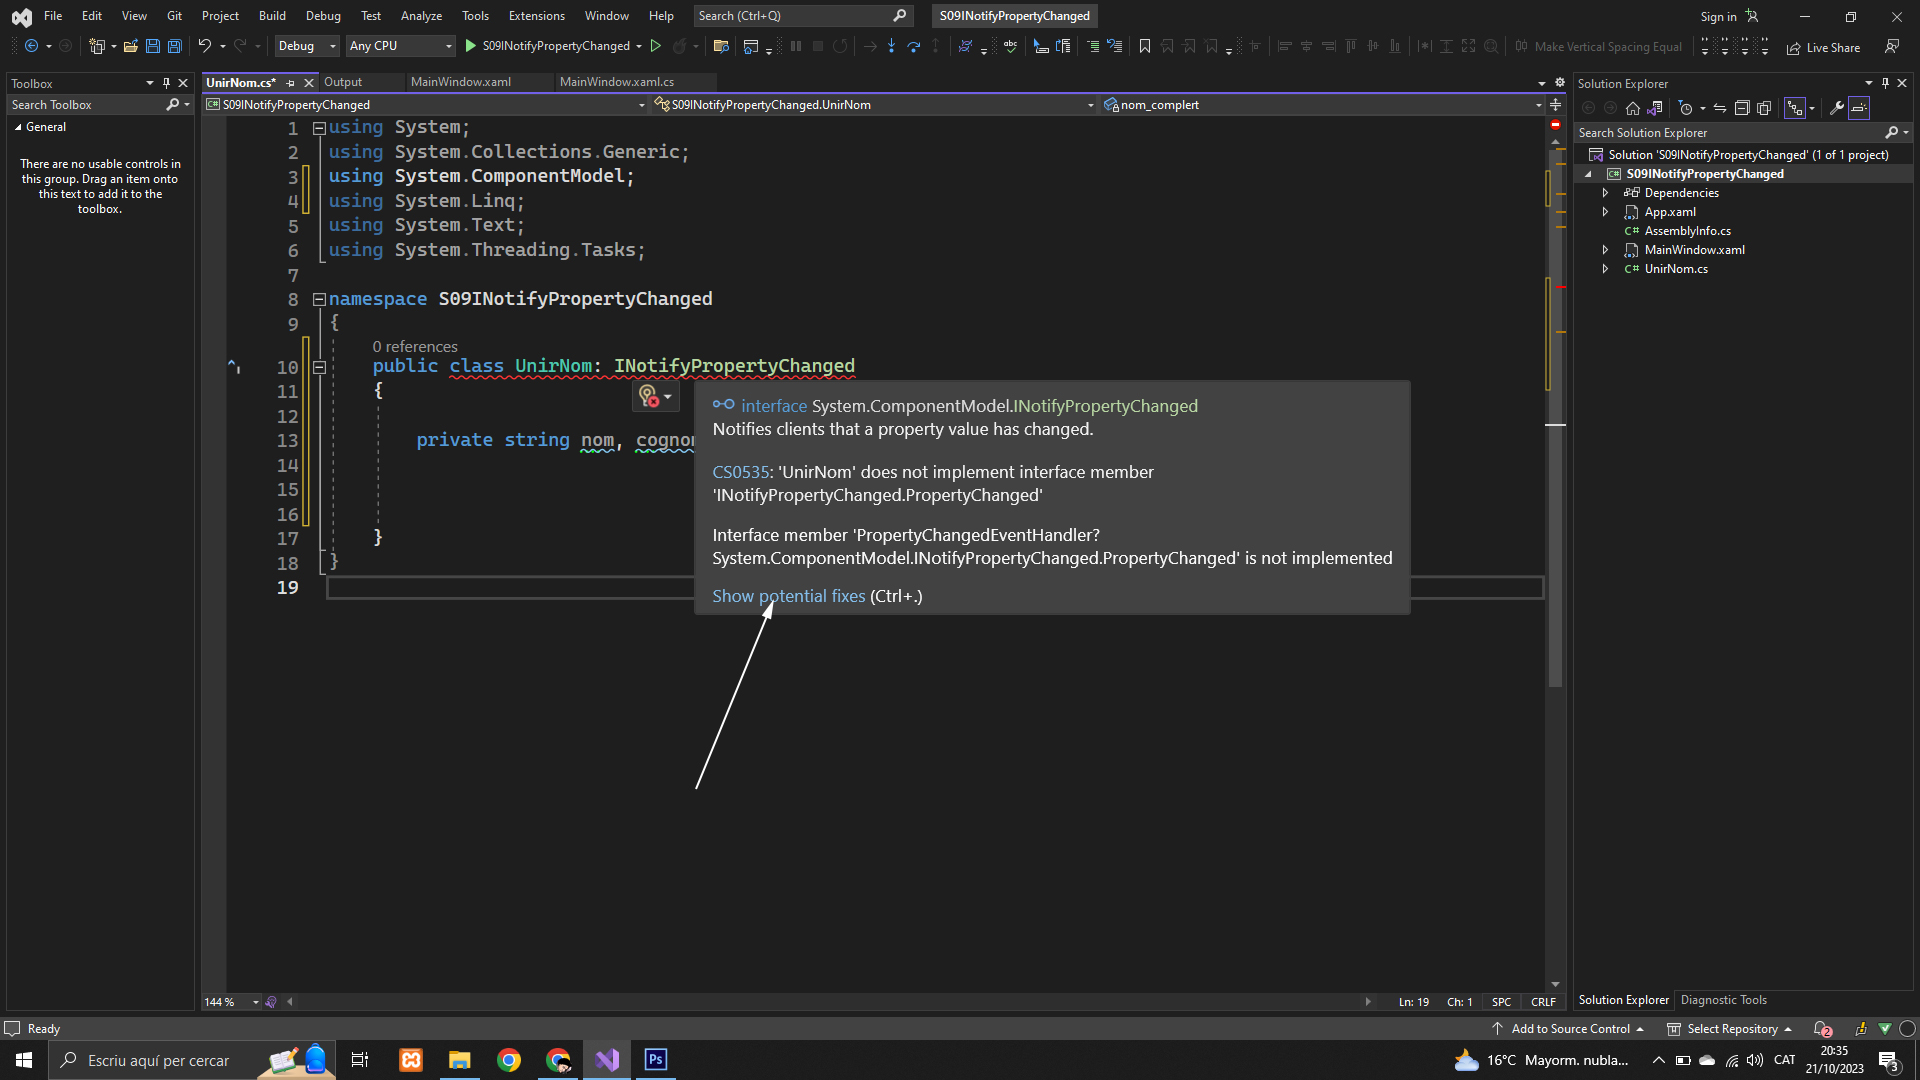Click the Step Into debug icon
Viewport: 1920px width, 1080px height.
point(891,46)
